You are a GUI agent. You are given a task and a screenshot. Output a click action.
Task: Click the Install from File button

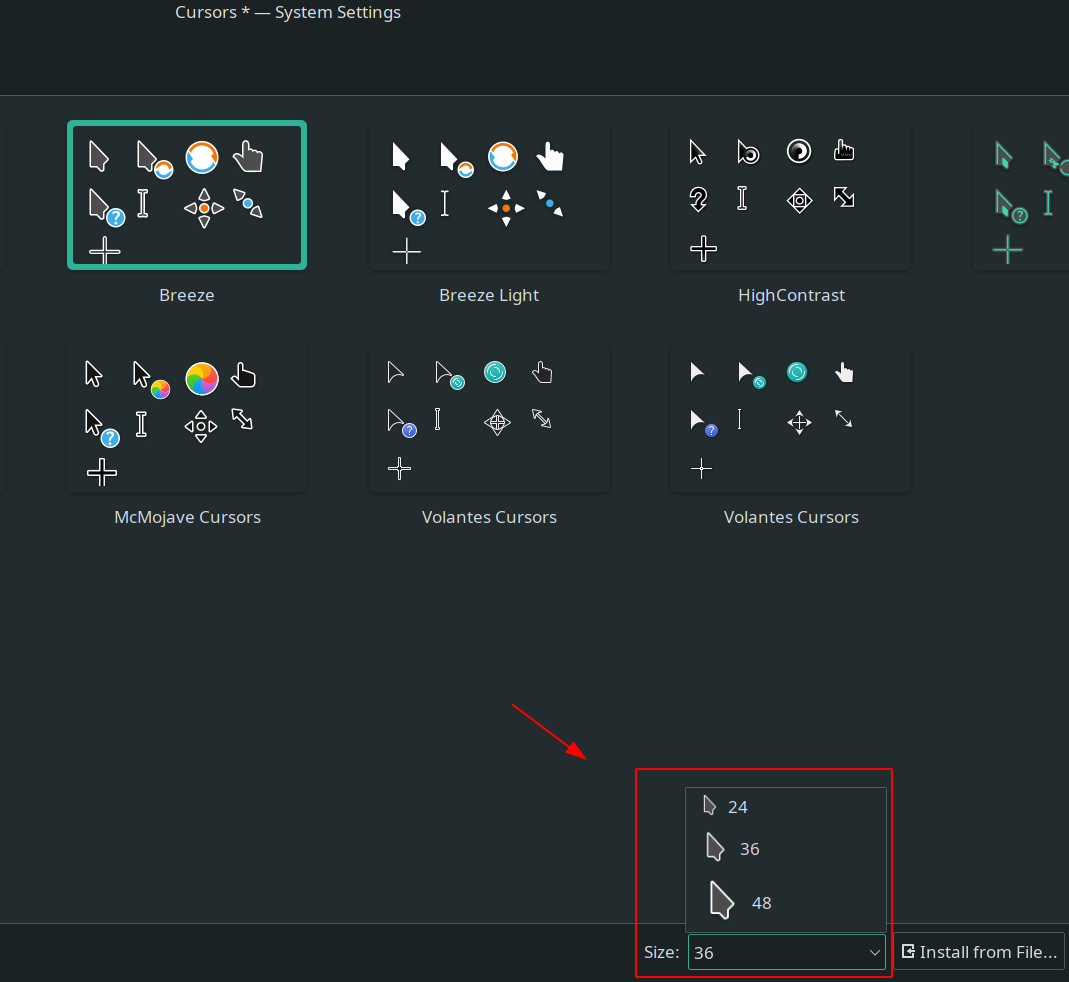pos(979,952)
